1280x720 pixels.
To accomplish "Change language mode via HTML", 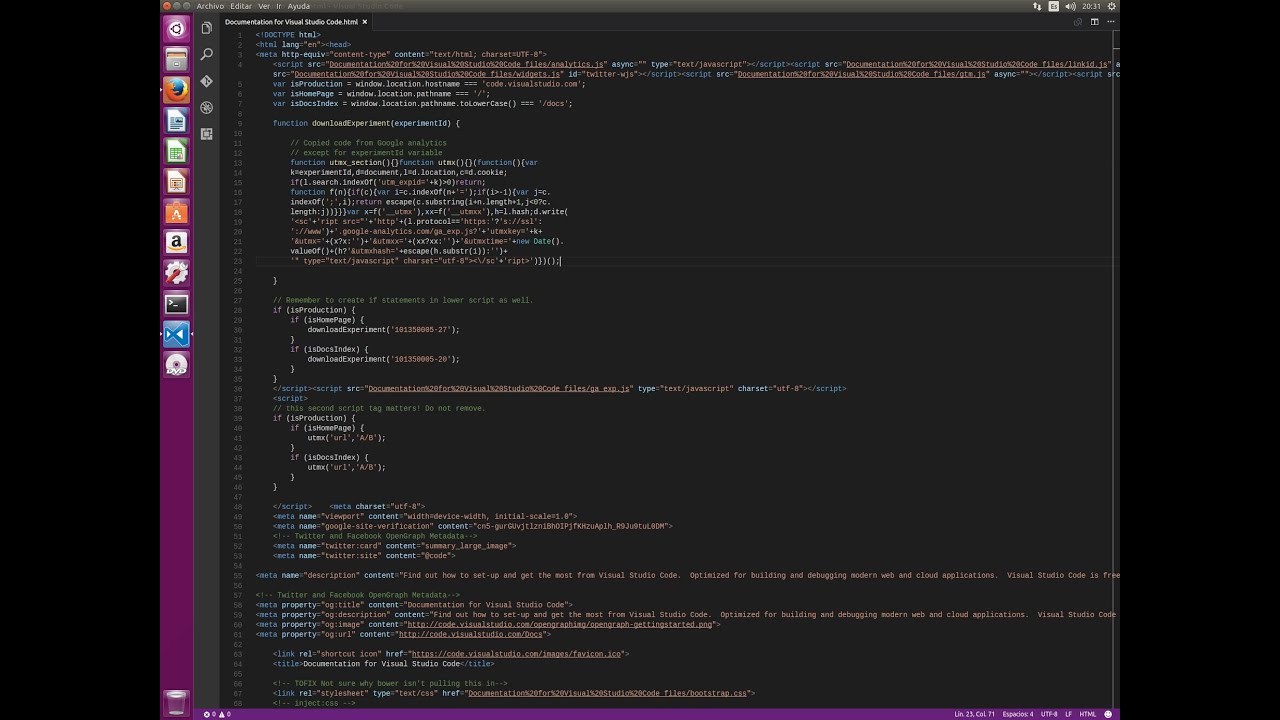I will [1088, 714].
